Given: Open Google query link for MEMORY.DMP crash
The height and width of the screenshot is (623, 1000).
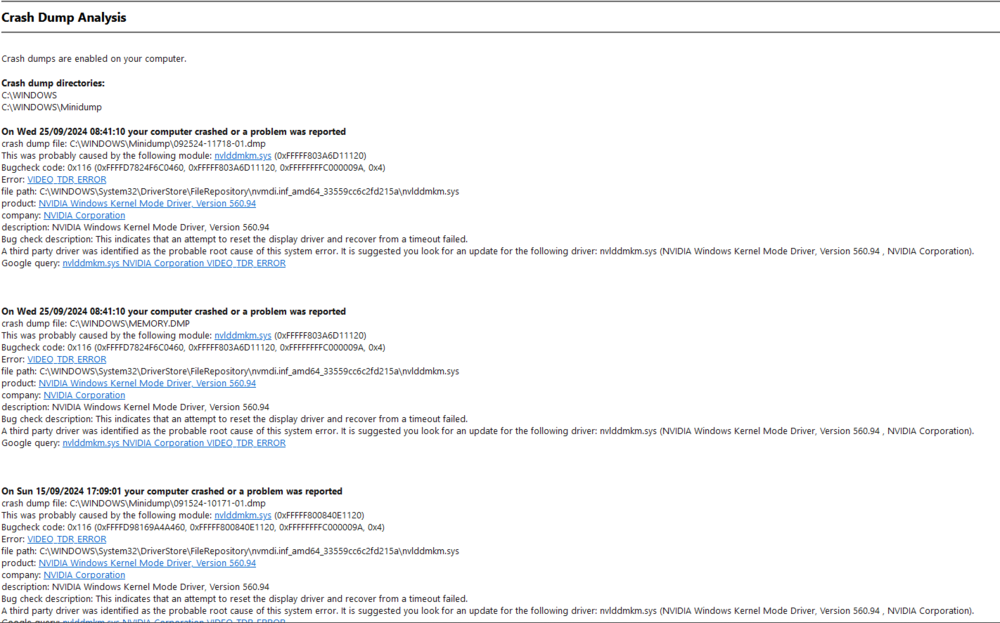Looking at the screenshot, I should coord(173,444).
